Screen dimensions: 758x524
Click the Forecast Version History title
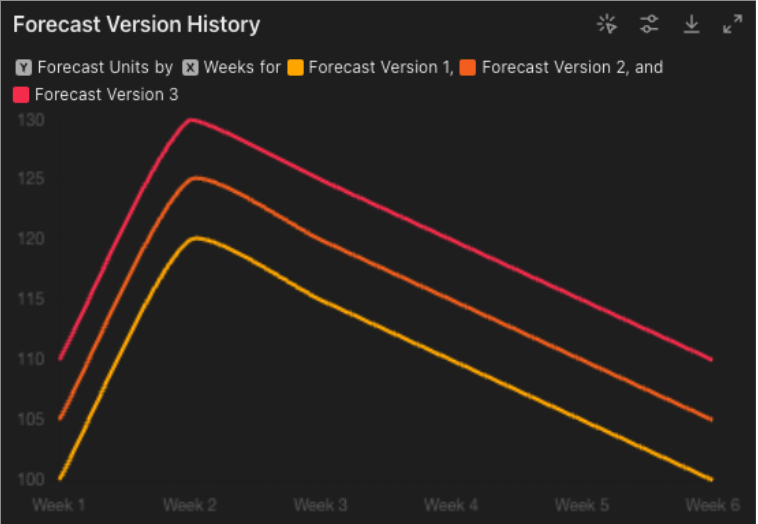(136, 25)
